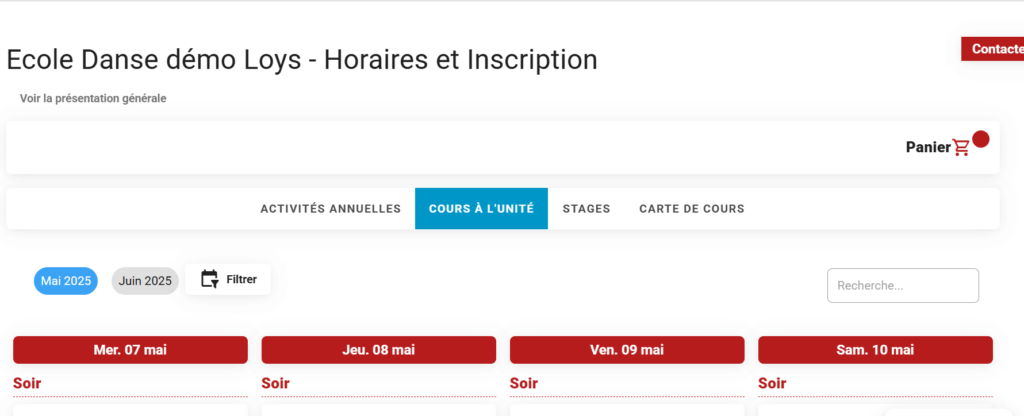Switch to Activités Annuelles tab
This screenshot has height=416, width=1024.
coord(330,209)
